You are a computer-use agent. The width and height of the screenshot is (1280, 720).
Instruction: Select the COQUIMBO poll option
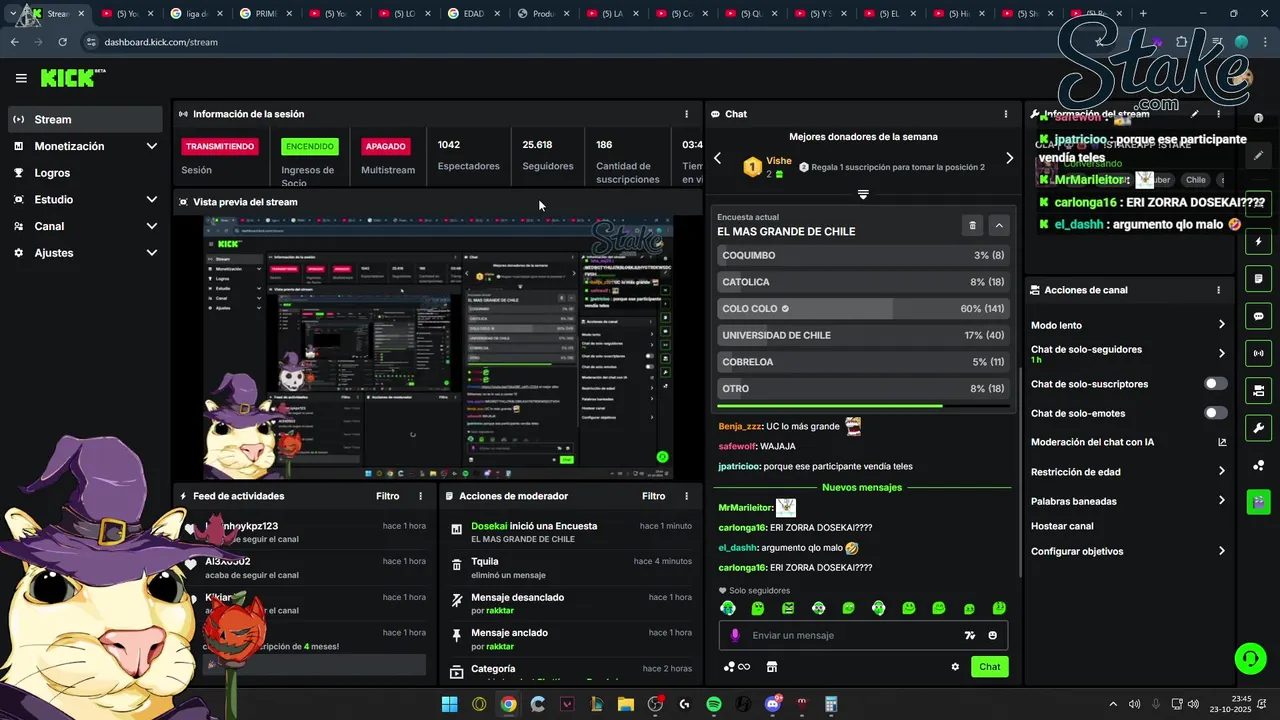(x=863, y=255)
